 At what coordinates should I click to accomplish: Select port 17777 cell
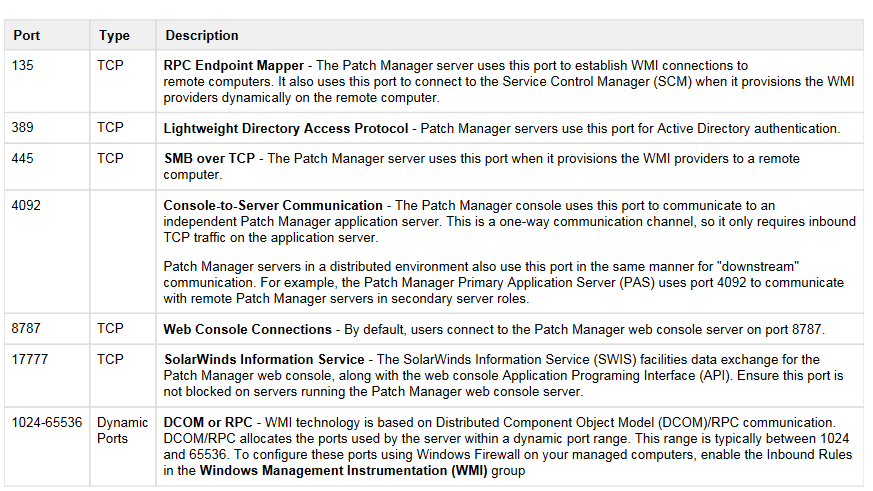click(x=47, y=375)
